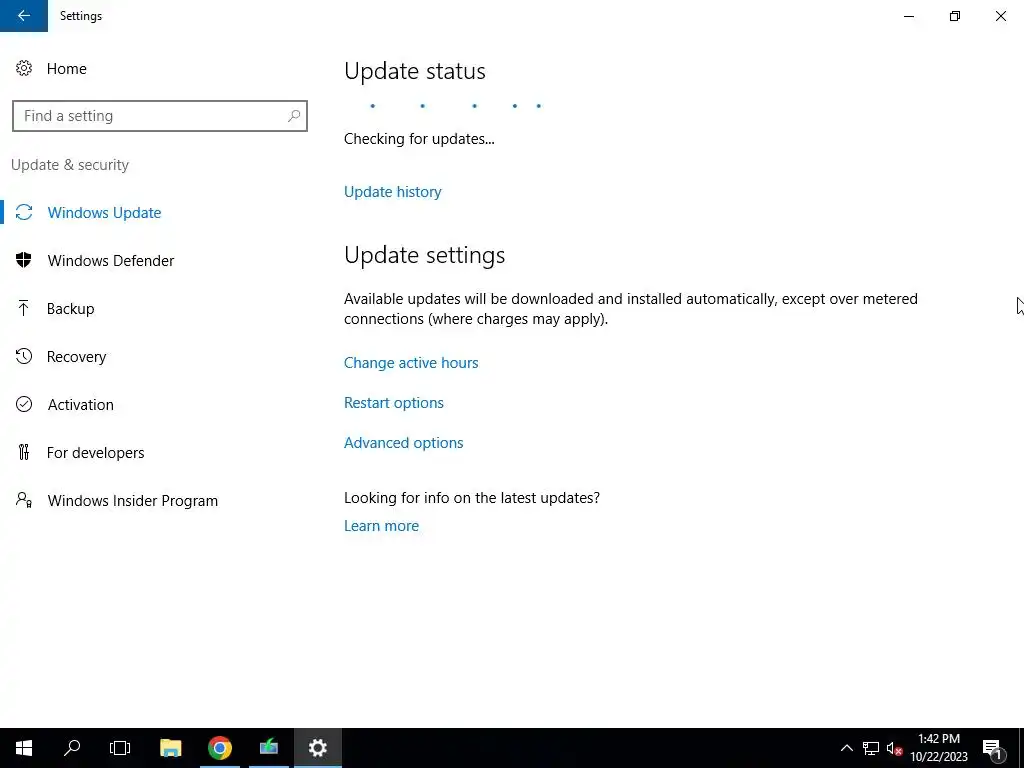This screenshot has width=1024, height=768.
Task: Open Update history link
Action: click(392, 192)
